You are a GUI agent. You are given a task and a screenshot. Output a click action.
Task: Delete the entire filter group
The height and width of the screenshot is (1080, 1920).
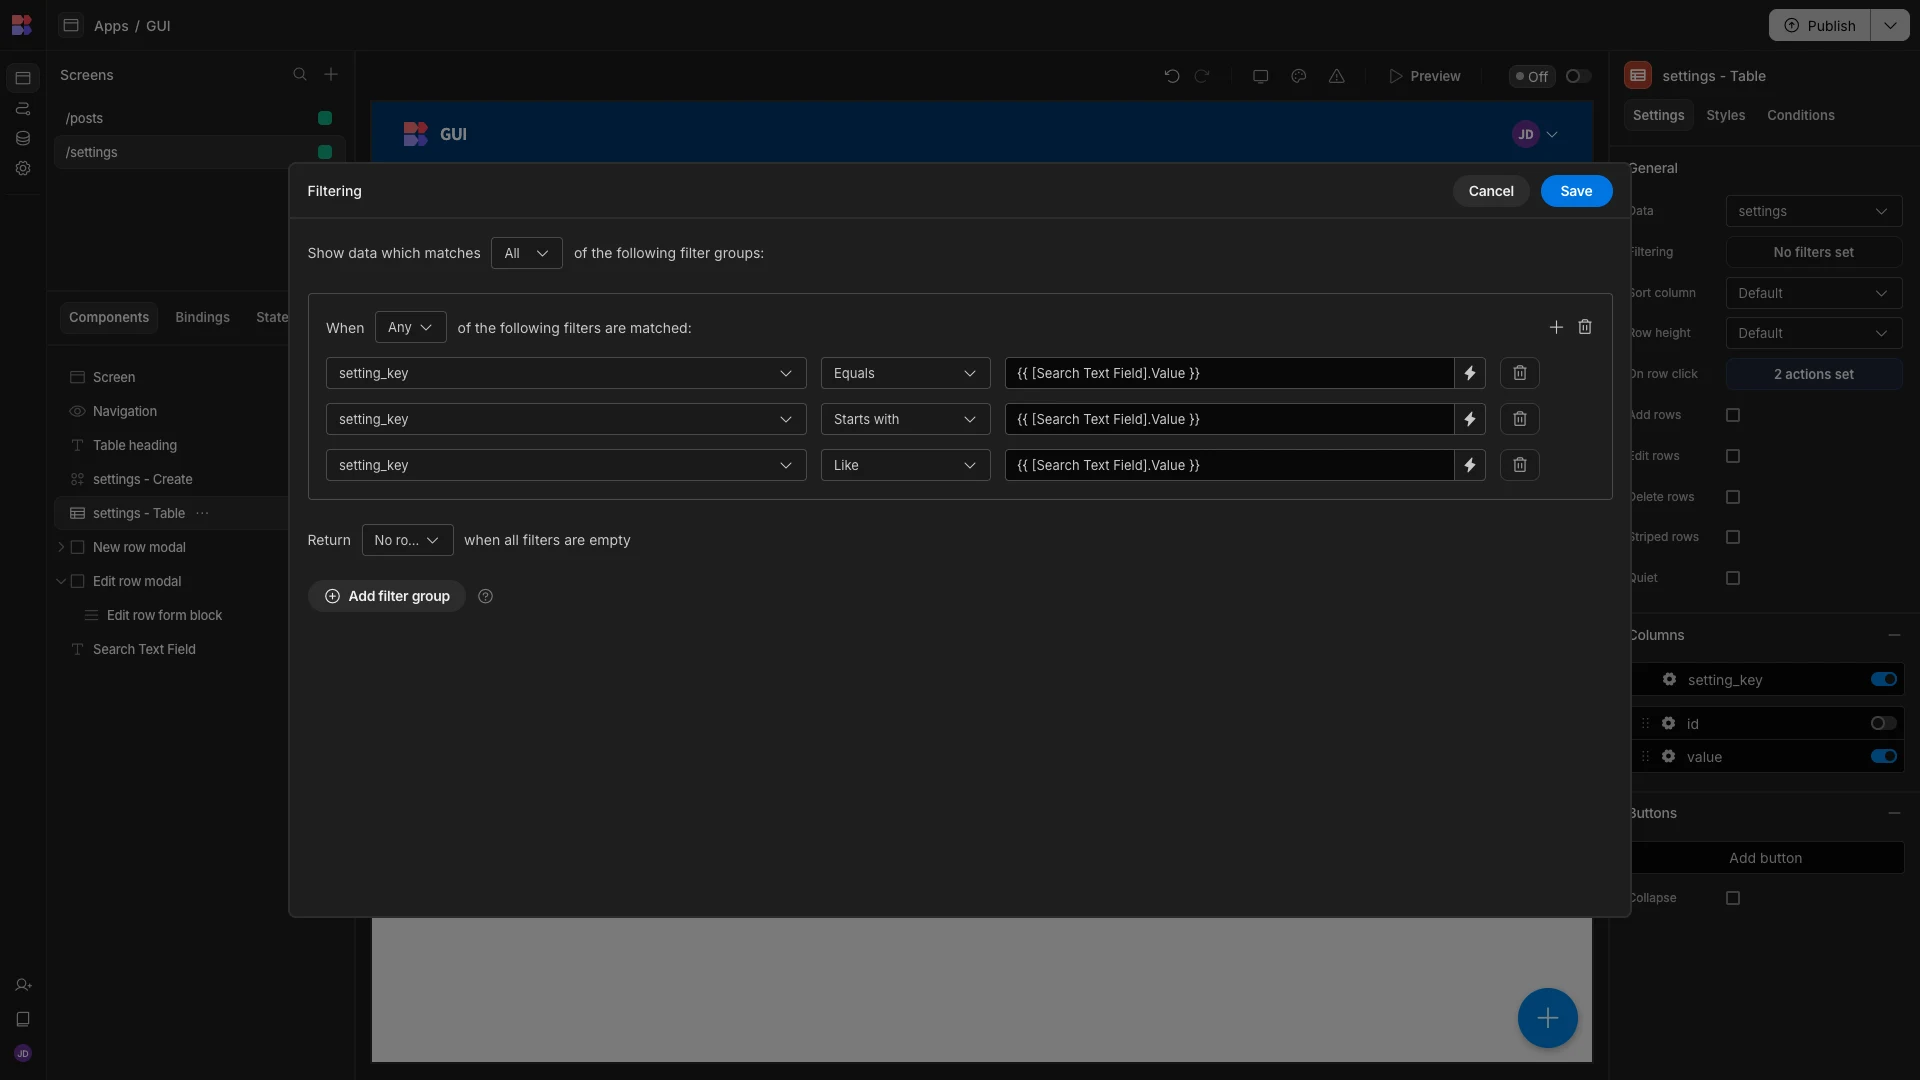(1585, 327)
